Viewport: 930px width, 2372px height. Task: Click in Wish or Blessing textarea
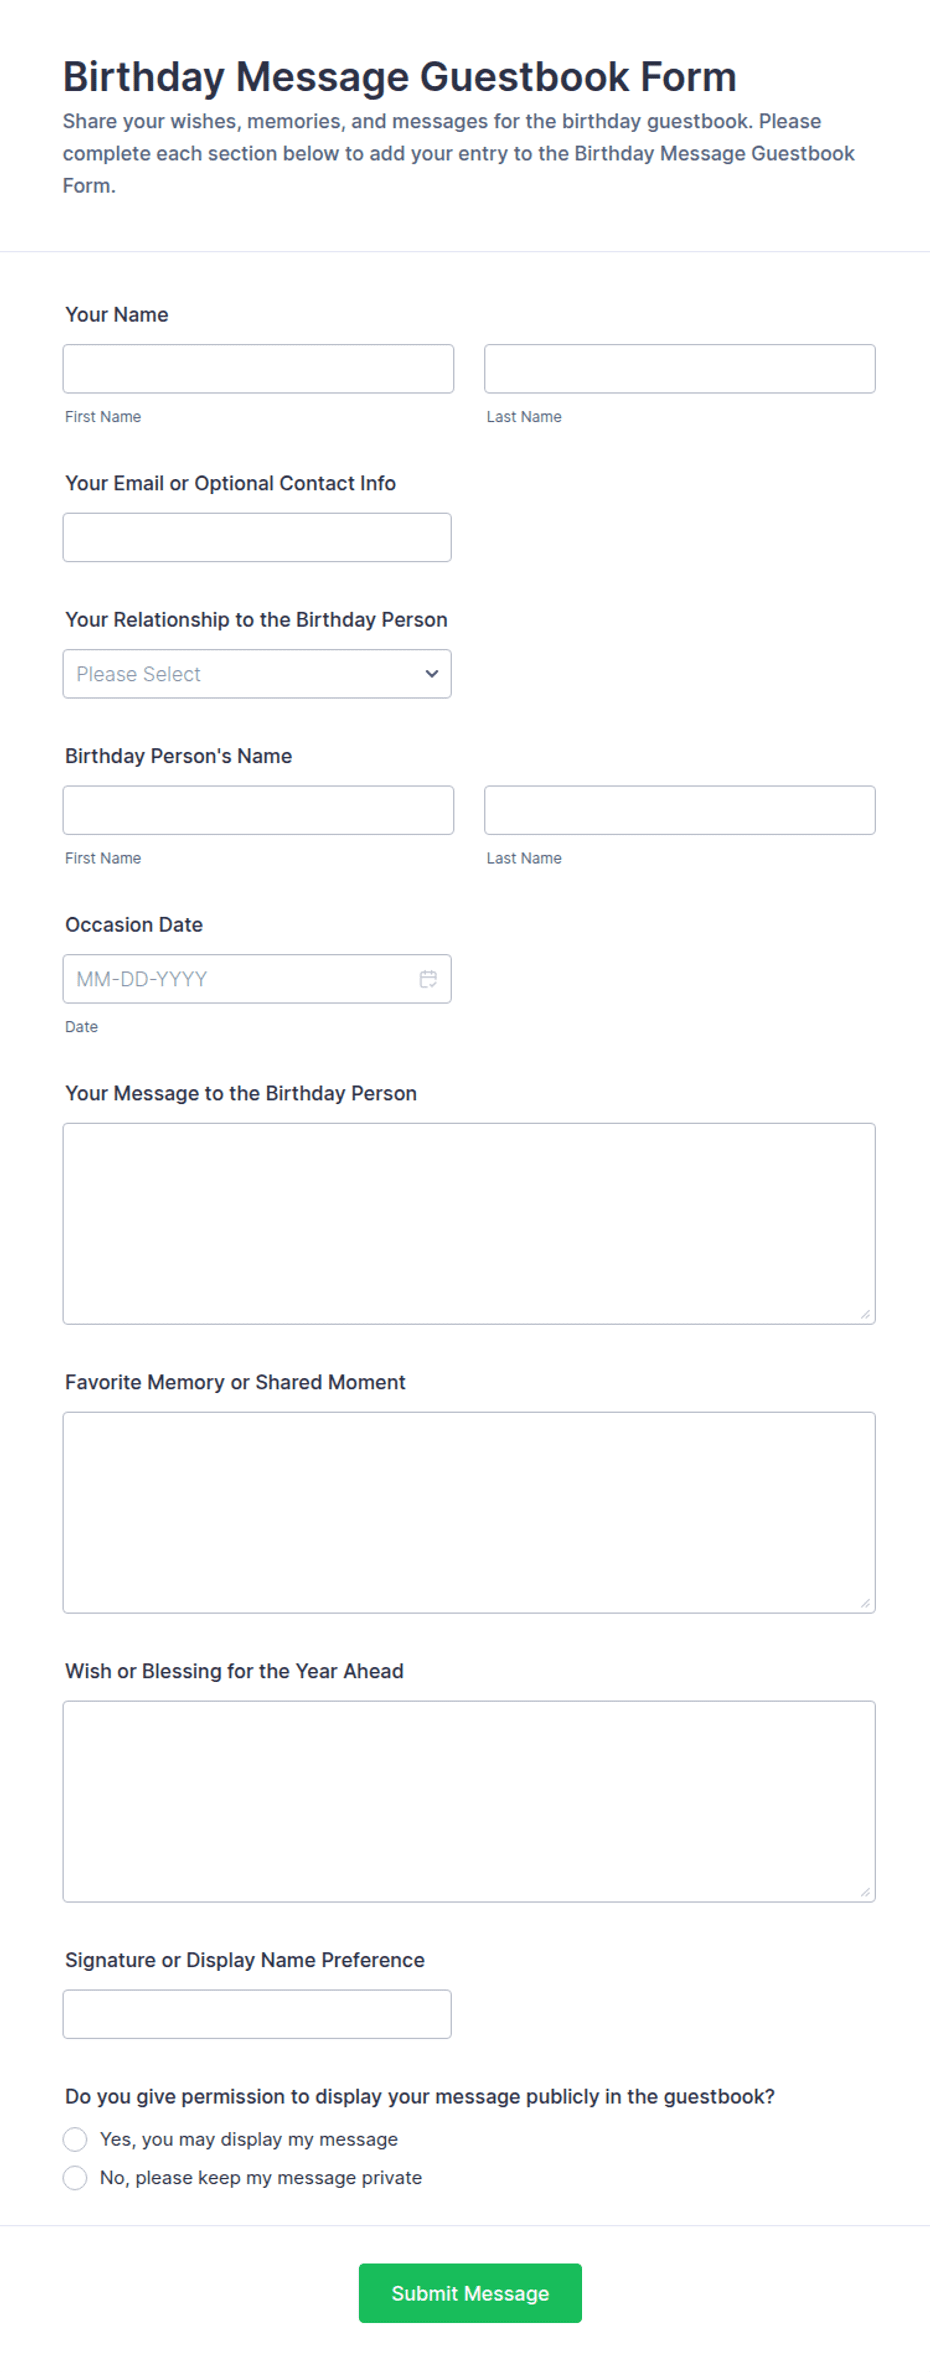click(469, 1802)
